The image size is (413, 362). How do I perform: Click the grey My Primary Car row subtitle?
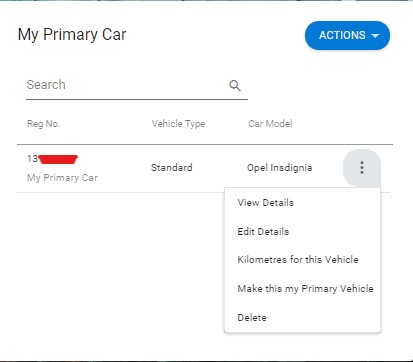click(x=62, y=178)
